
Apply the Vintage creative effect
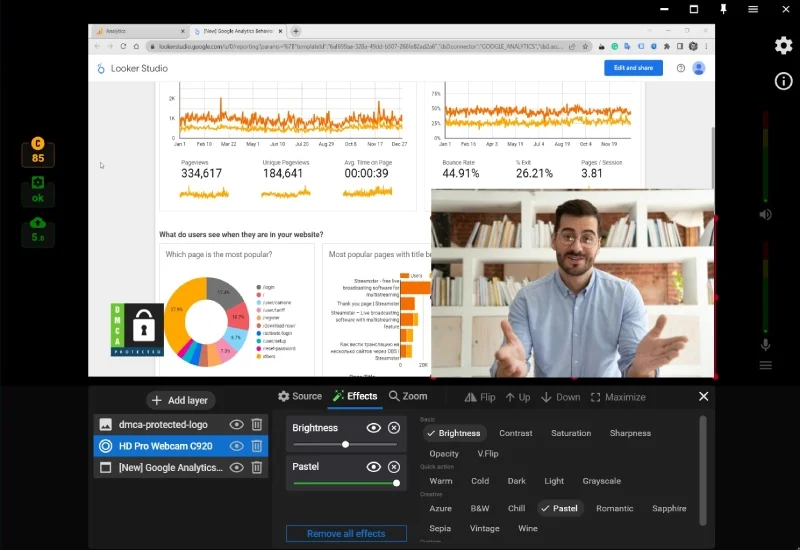pyautogui.click(x=484, y=529)
